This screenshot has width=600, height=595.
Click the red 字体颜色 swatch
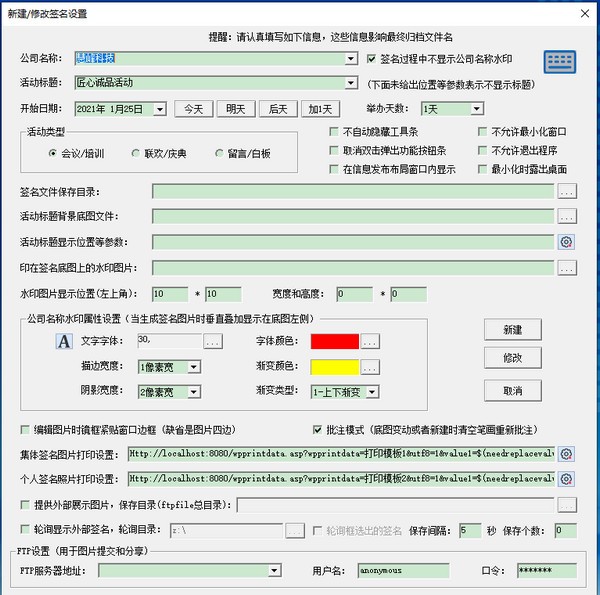click(x=333, y=342)
